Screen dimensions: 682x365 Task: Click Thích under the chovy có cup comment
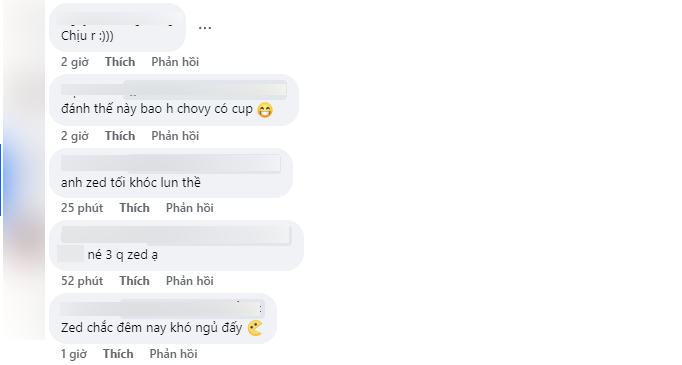tap(120, 136)
